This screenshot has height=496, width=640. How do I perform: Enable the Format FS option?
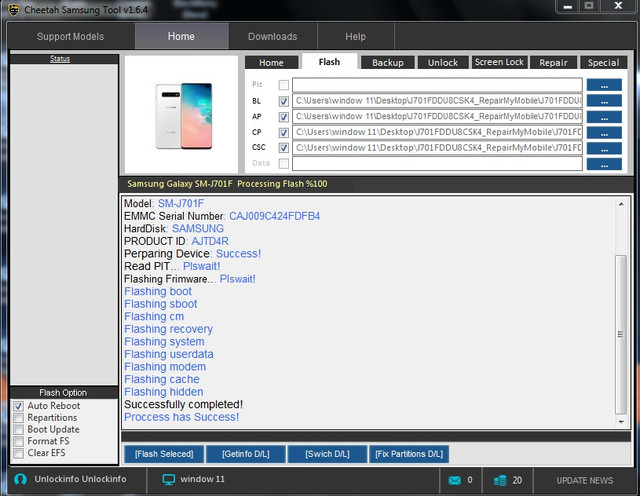pos(18,441)
